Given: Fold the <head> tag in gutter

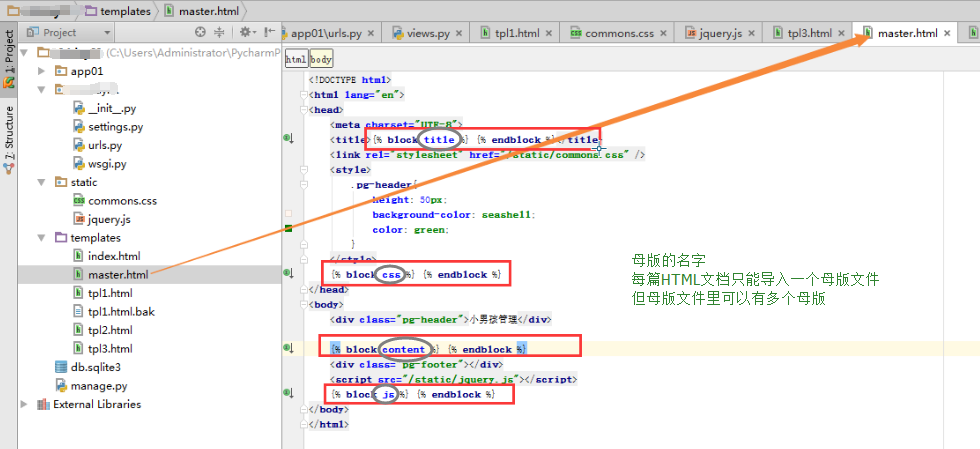Looking at the screenshot, I should coord(304,109).
